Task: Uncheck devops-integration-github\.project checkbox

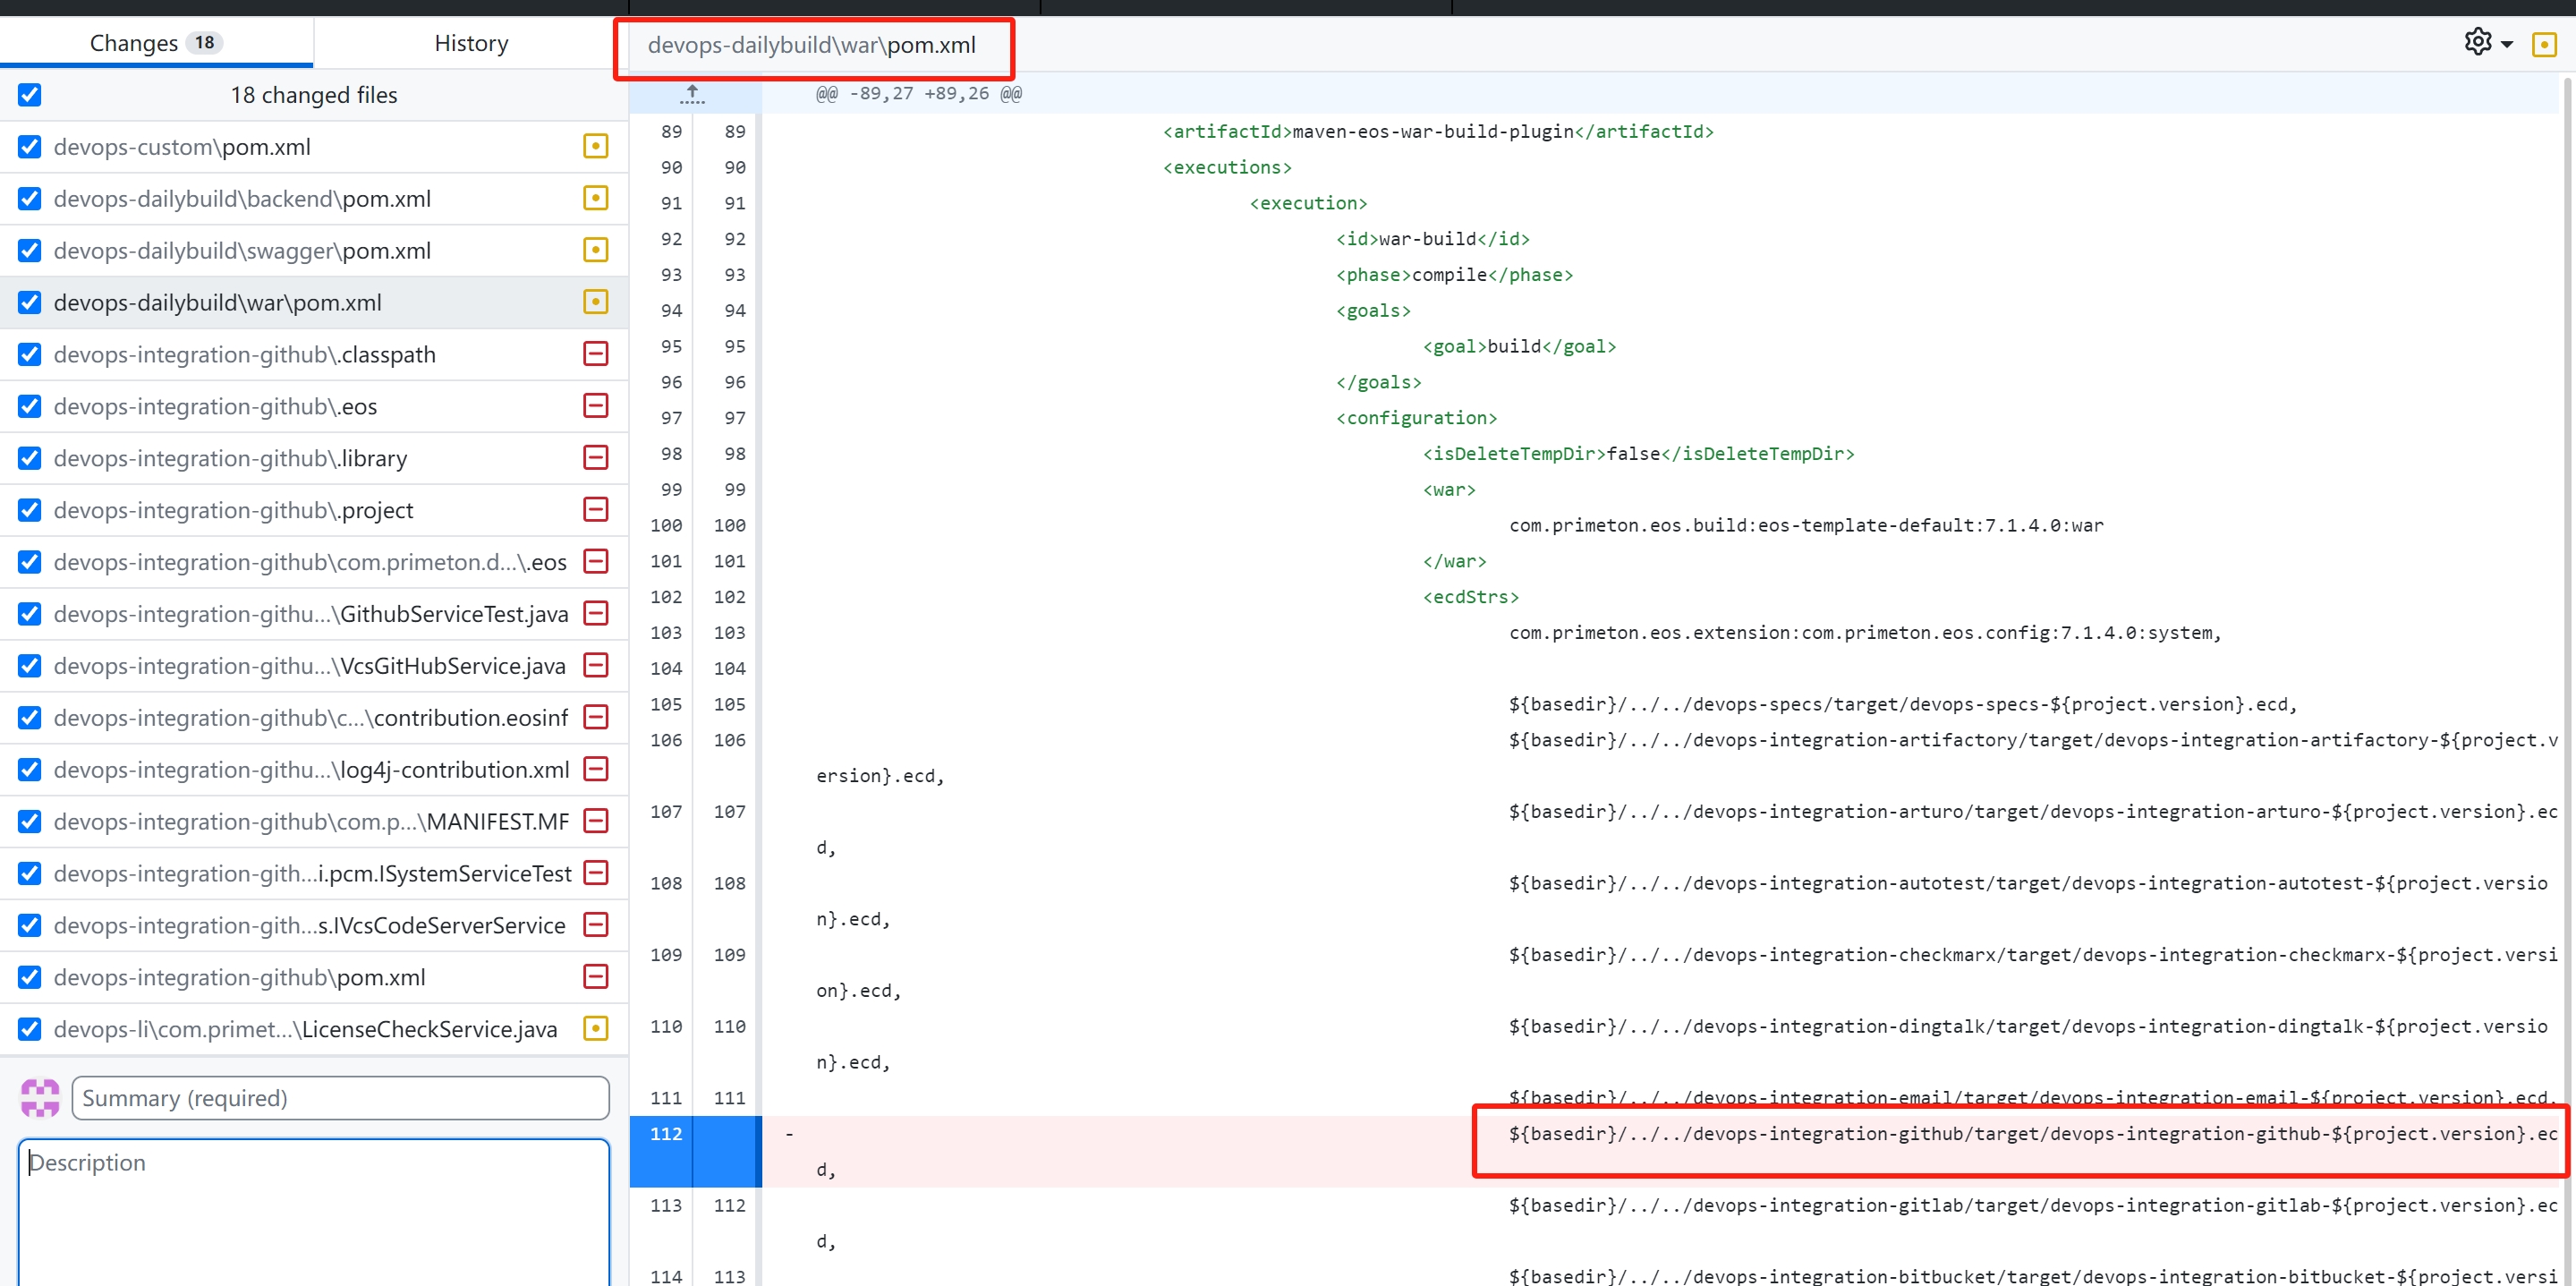Action: tap(30, 510)
